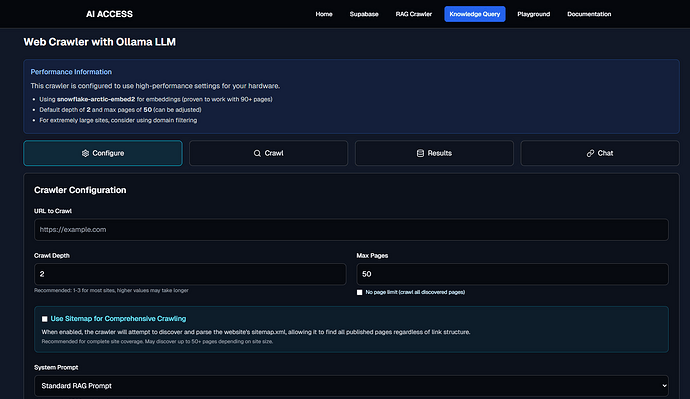Select the Knowledge Query nav button

pyautogui.click(x=475, y=14)
